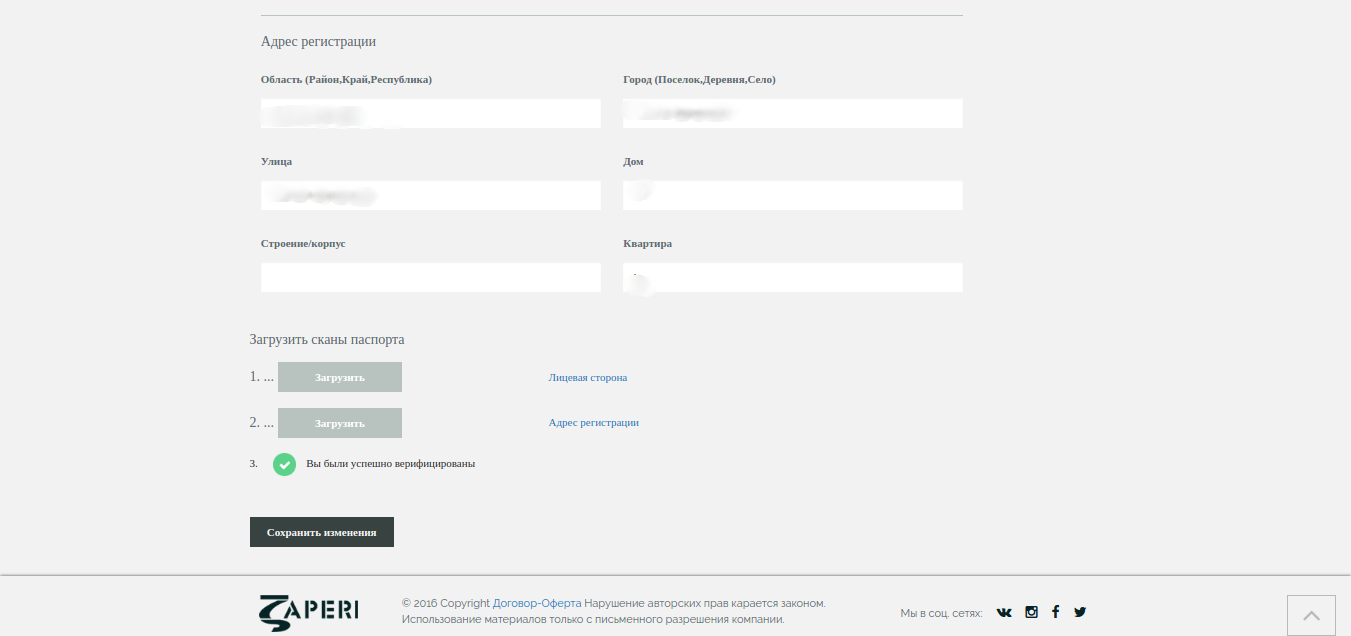1351x636 pixels.
Task: Upload scan using second Загрузить button
Action: 340,423
